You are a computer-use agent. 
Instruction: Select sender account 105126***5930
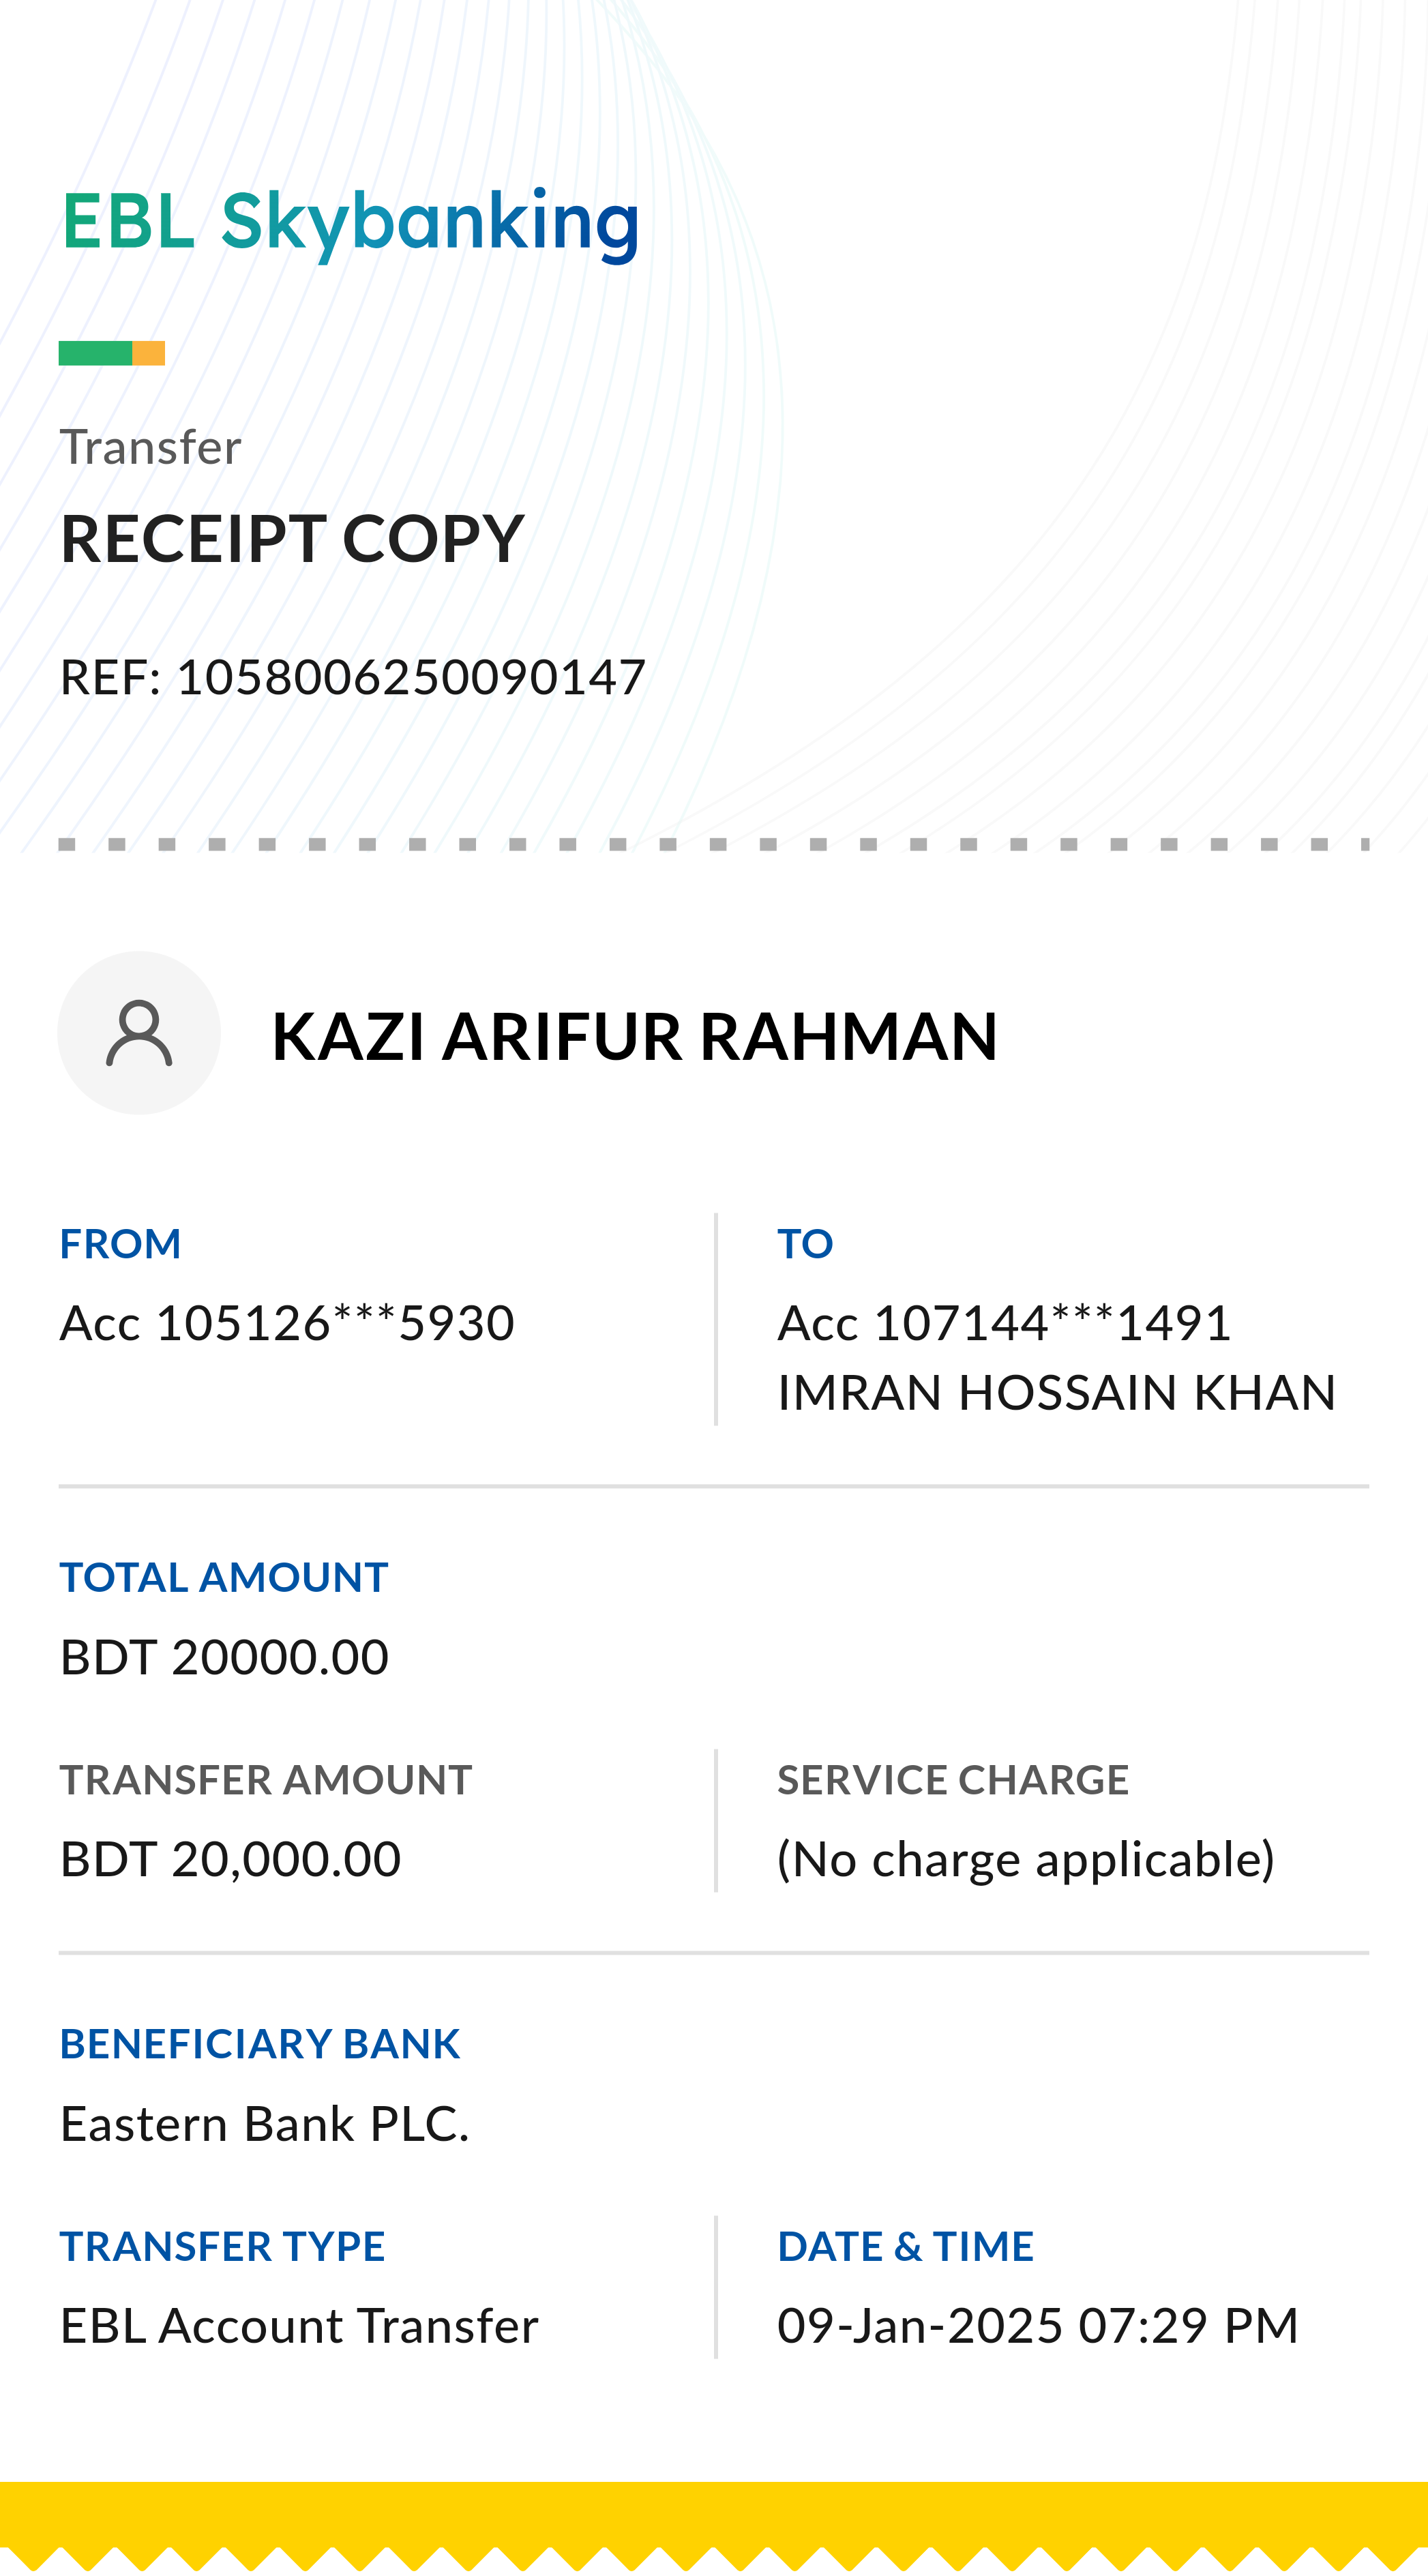coord(287,1323)
